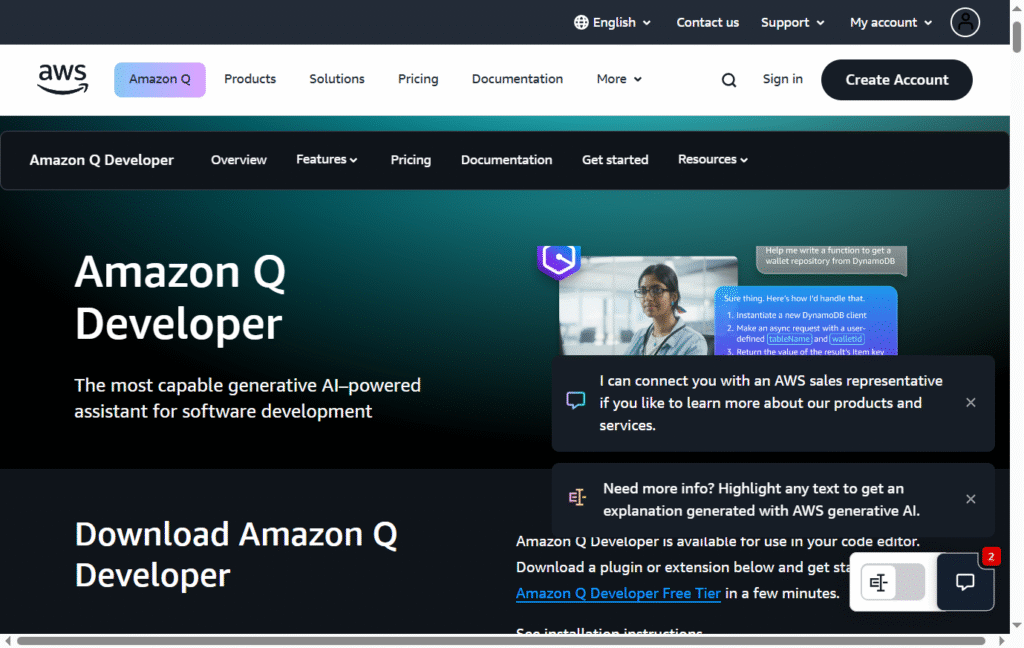Open the Products menu
This screenshot has width=1024, height=648.
pos(250,79)
